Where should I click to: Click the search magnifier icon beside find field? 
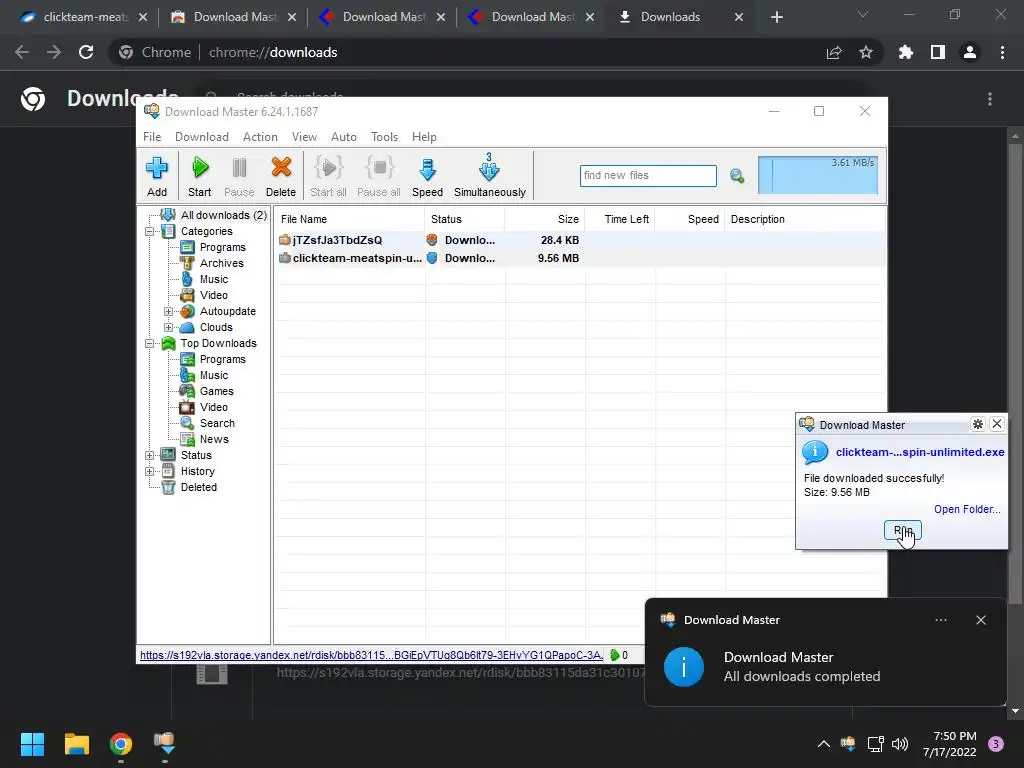[x=737, y=176]
